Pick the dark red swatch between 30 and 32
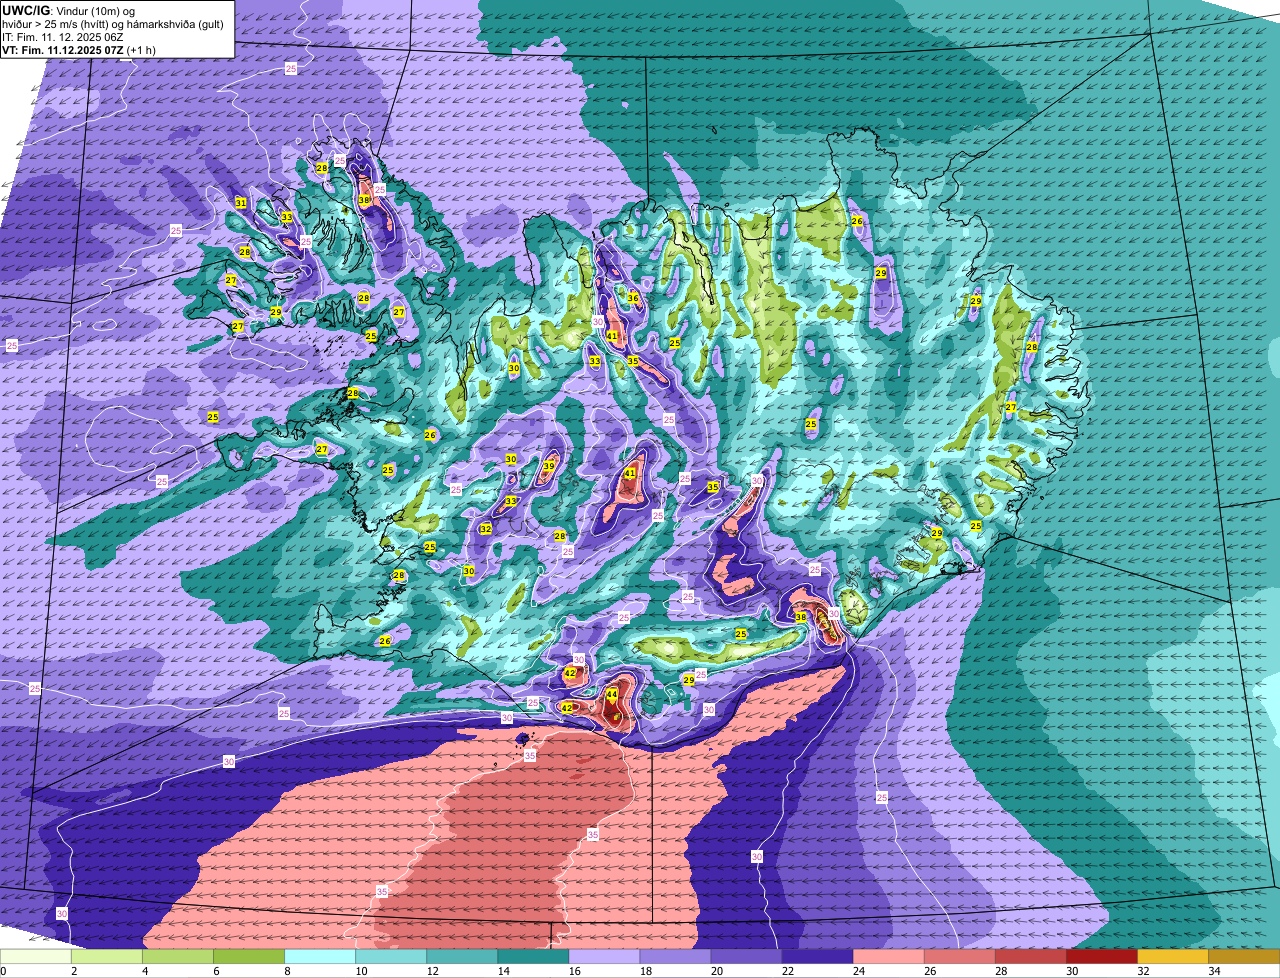 (x=1101, y=956)
